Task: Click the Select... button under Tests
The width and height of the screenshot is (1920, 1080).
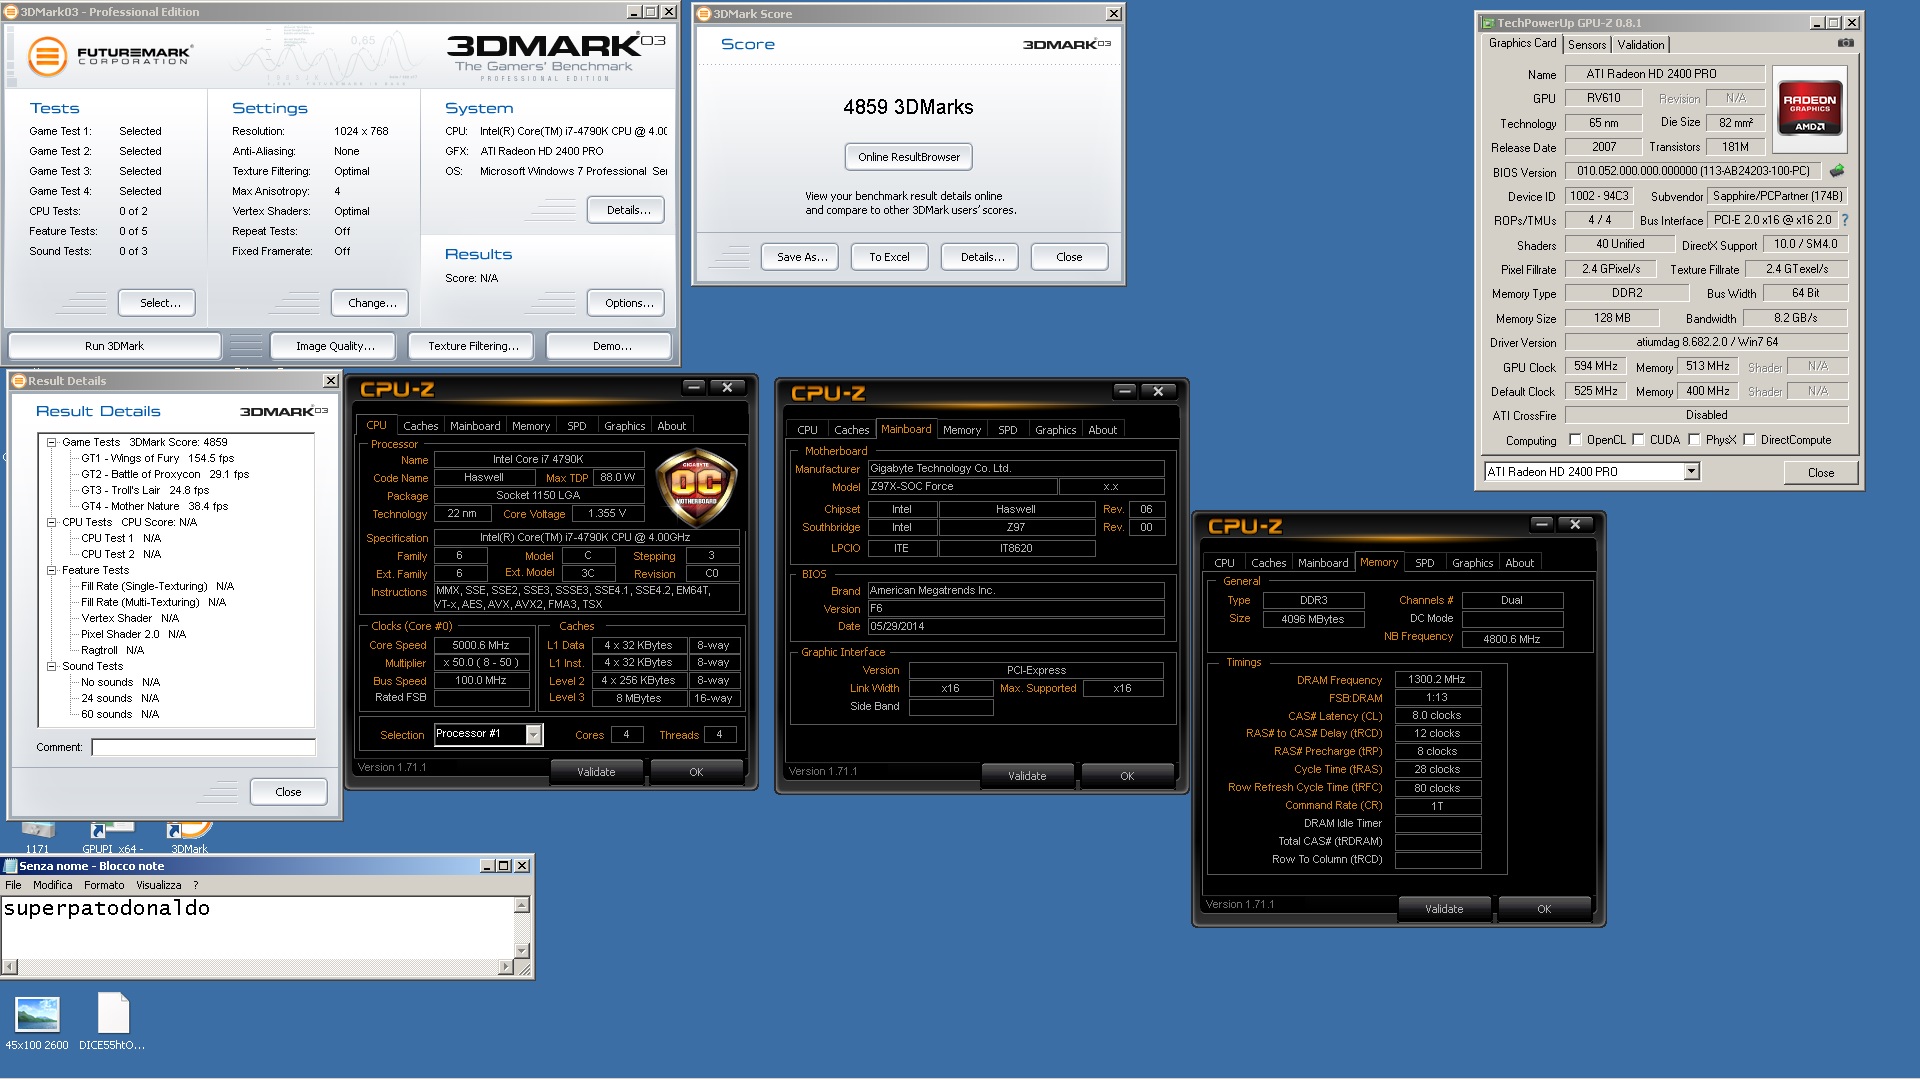Action: [159, 303]
